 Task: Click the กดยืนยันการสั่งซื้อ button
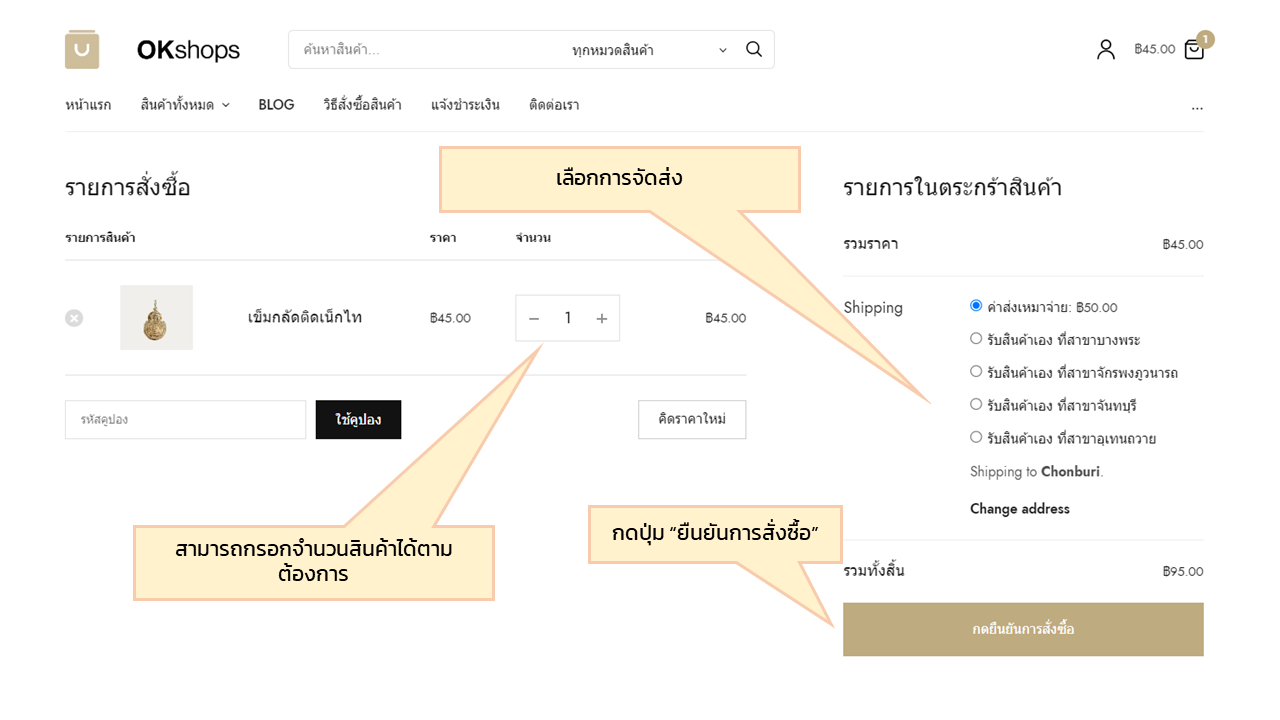[1023, 629]
